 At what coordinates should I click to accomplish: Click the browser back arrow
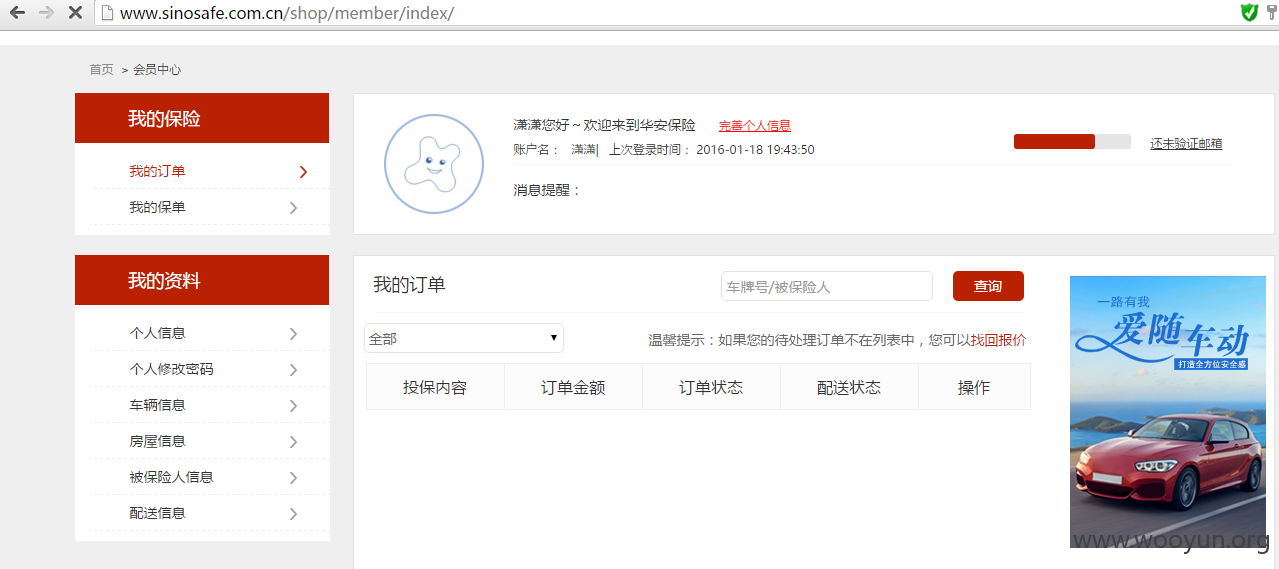17,12
